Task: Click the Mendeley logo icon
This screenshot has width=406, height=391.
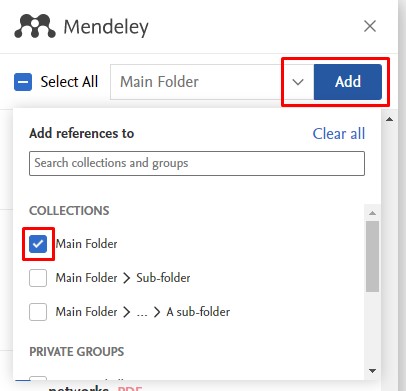Action: (35, 26)
